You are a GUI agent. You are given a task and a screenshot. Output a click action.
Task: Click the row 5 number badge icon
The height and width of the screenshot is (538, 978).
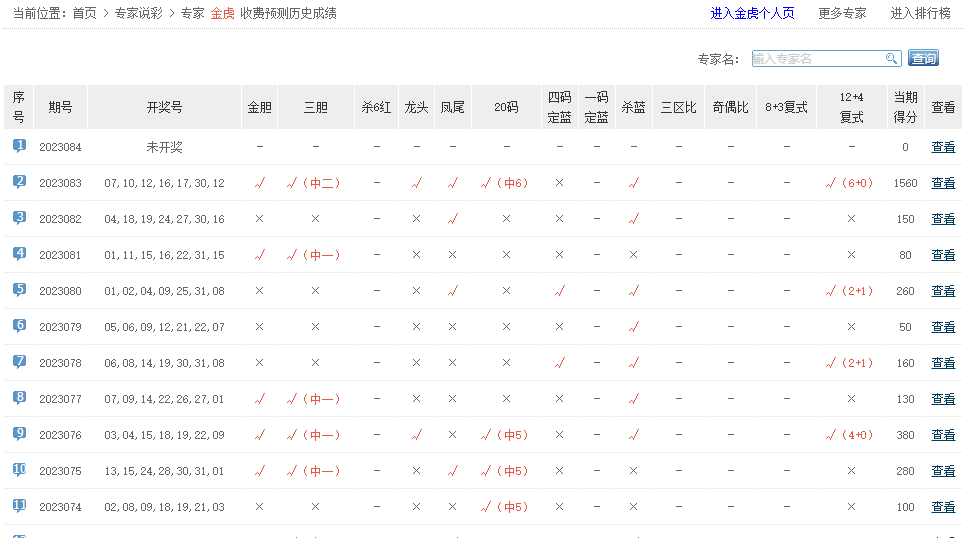pos(19,290)
